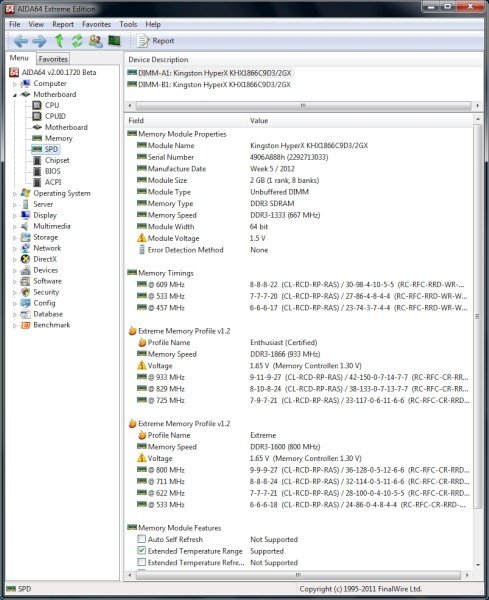Collapse the Motherboard tree node

(x=15, y=95)
